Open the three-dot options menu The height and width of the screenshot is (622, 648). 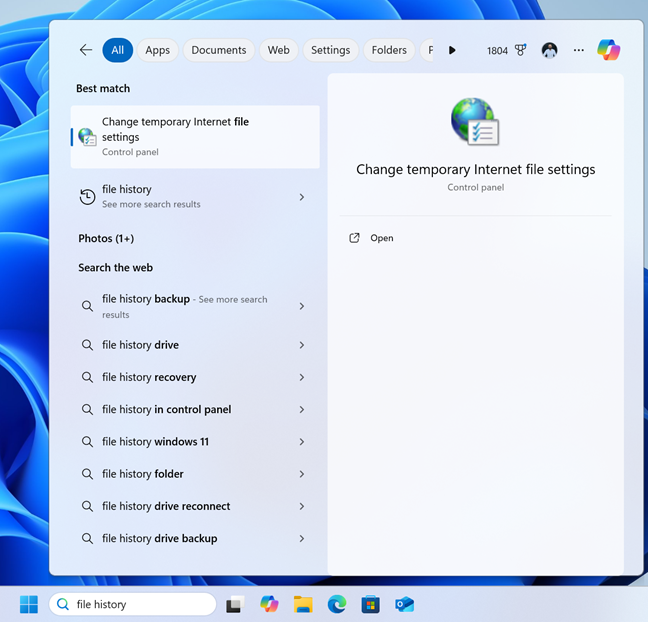[x=579, y=50]
